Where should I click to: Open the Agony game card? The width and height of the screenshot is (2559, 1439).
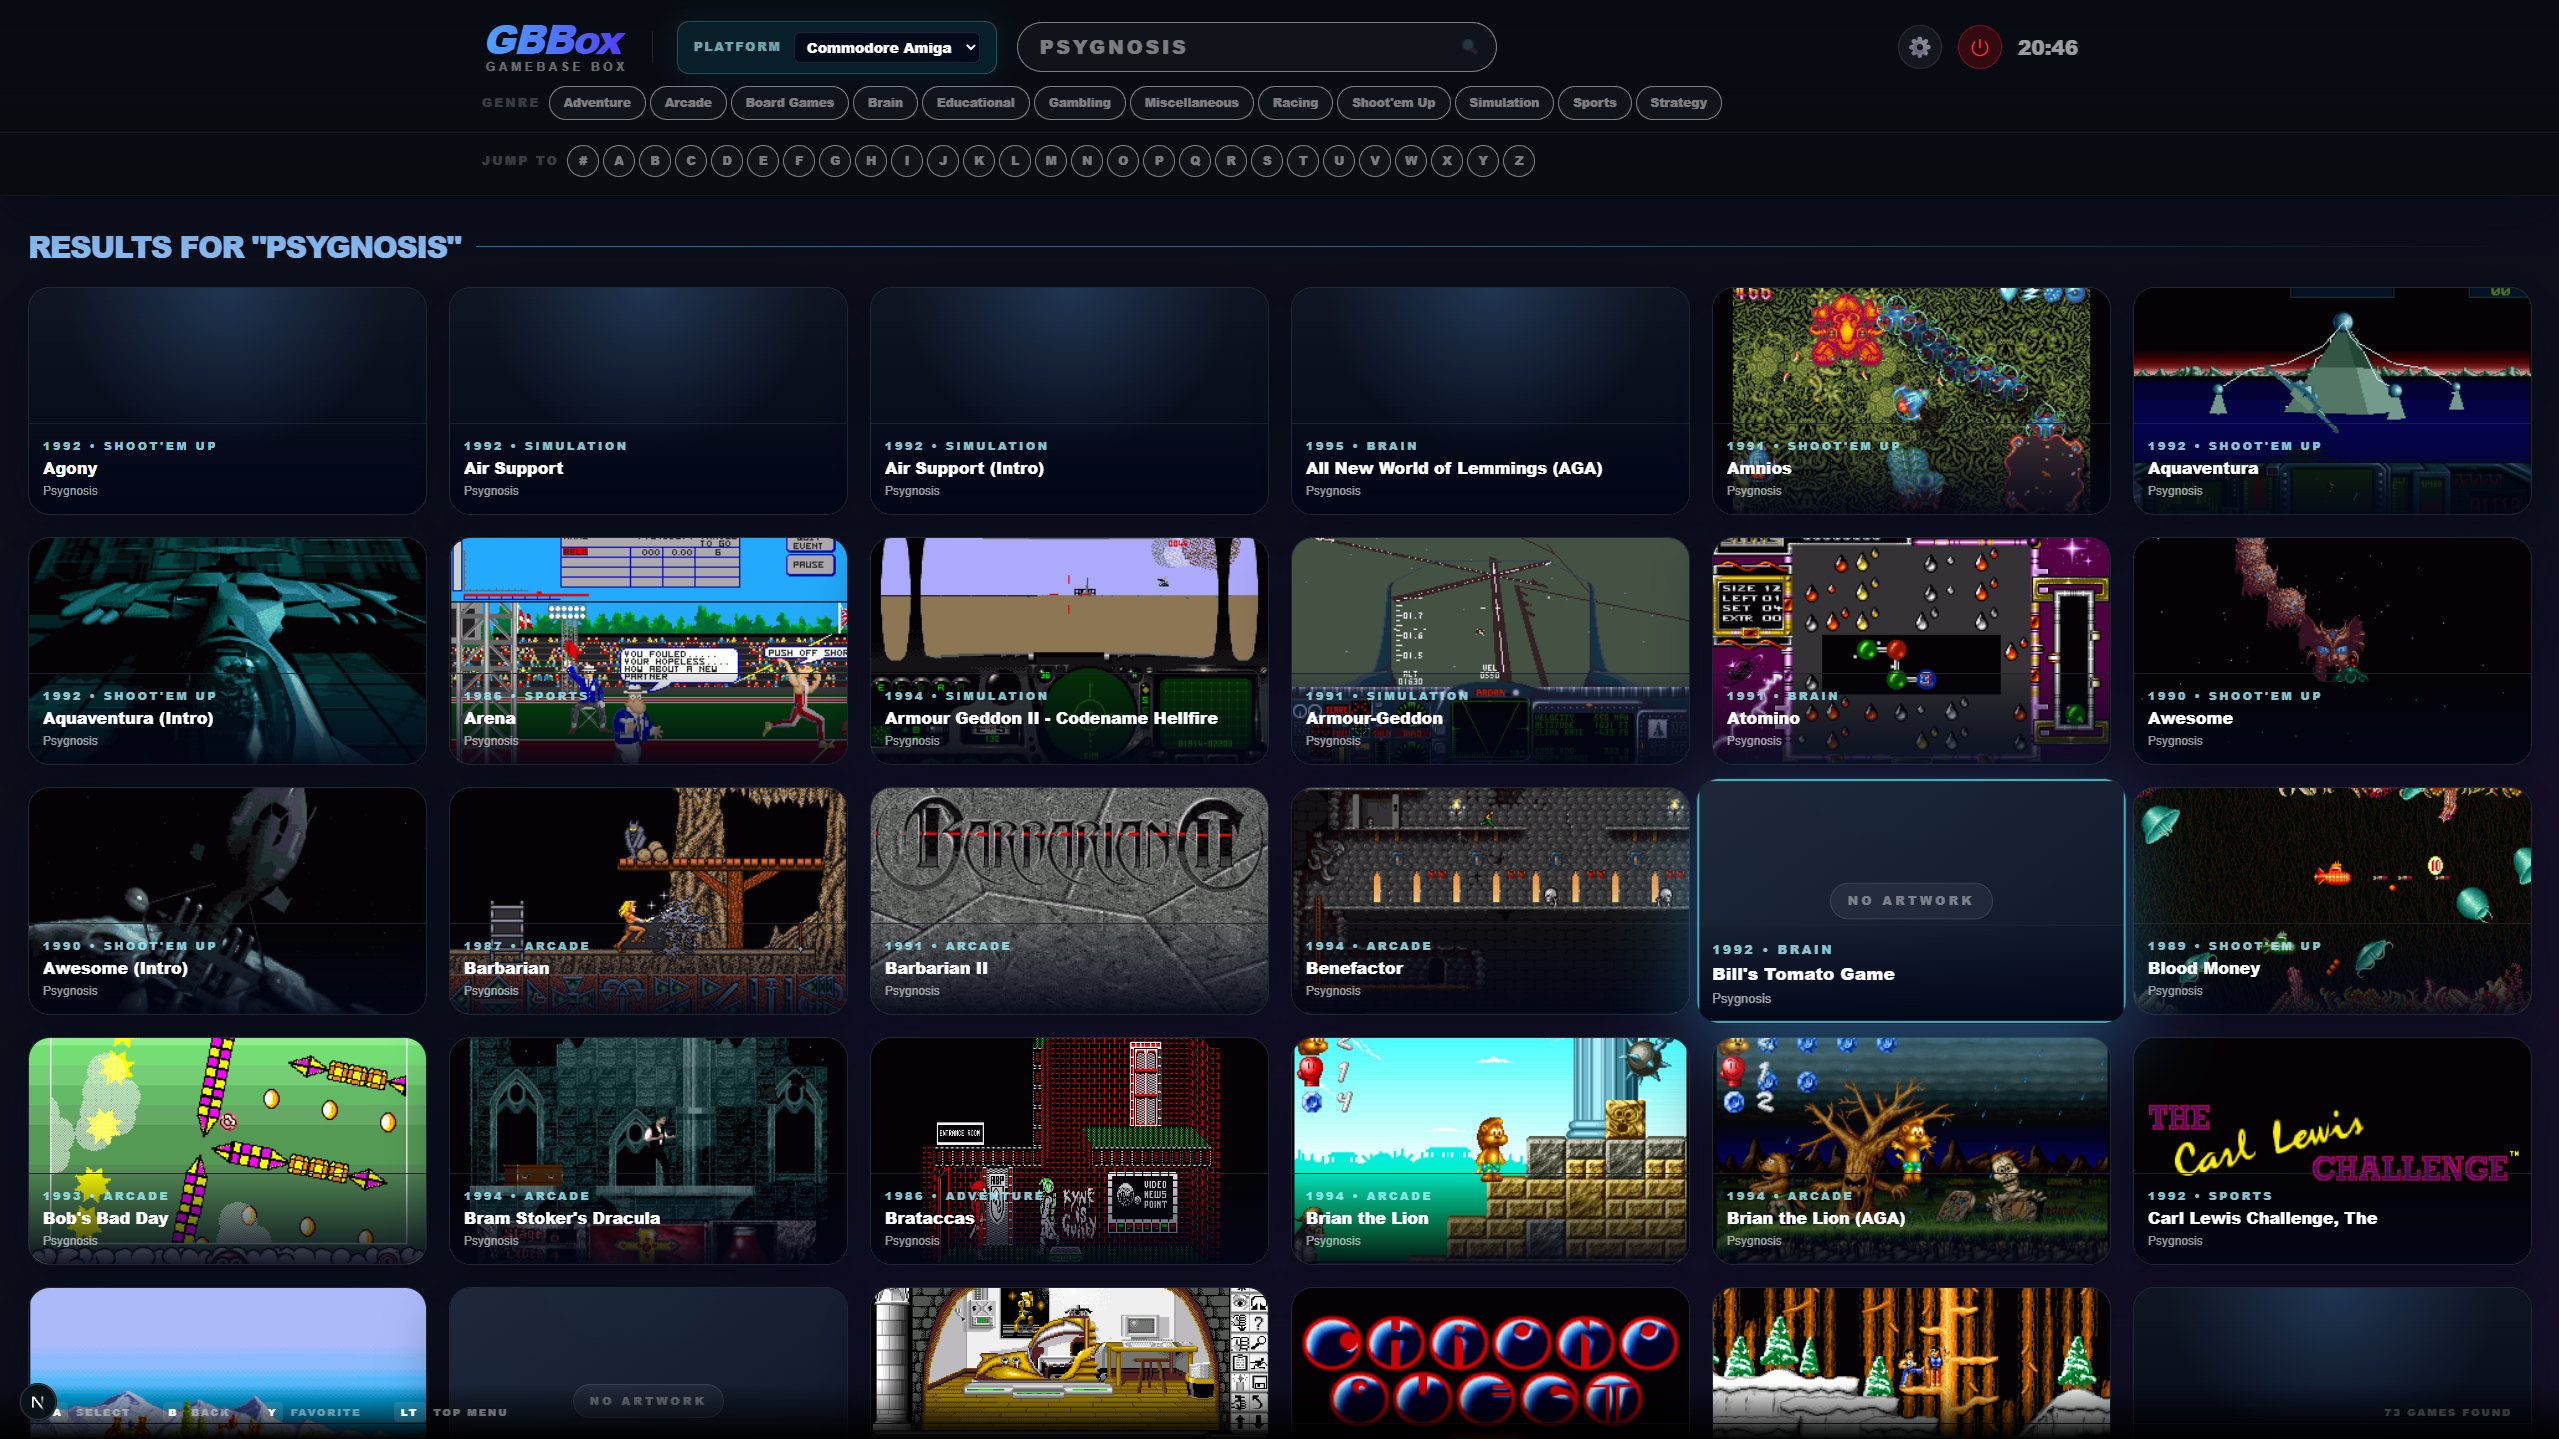coord(228,401)
